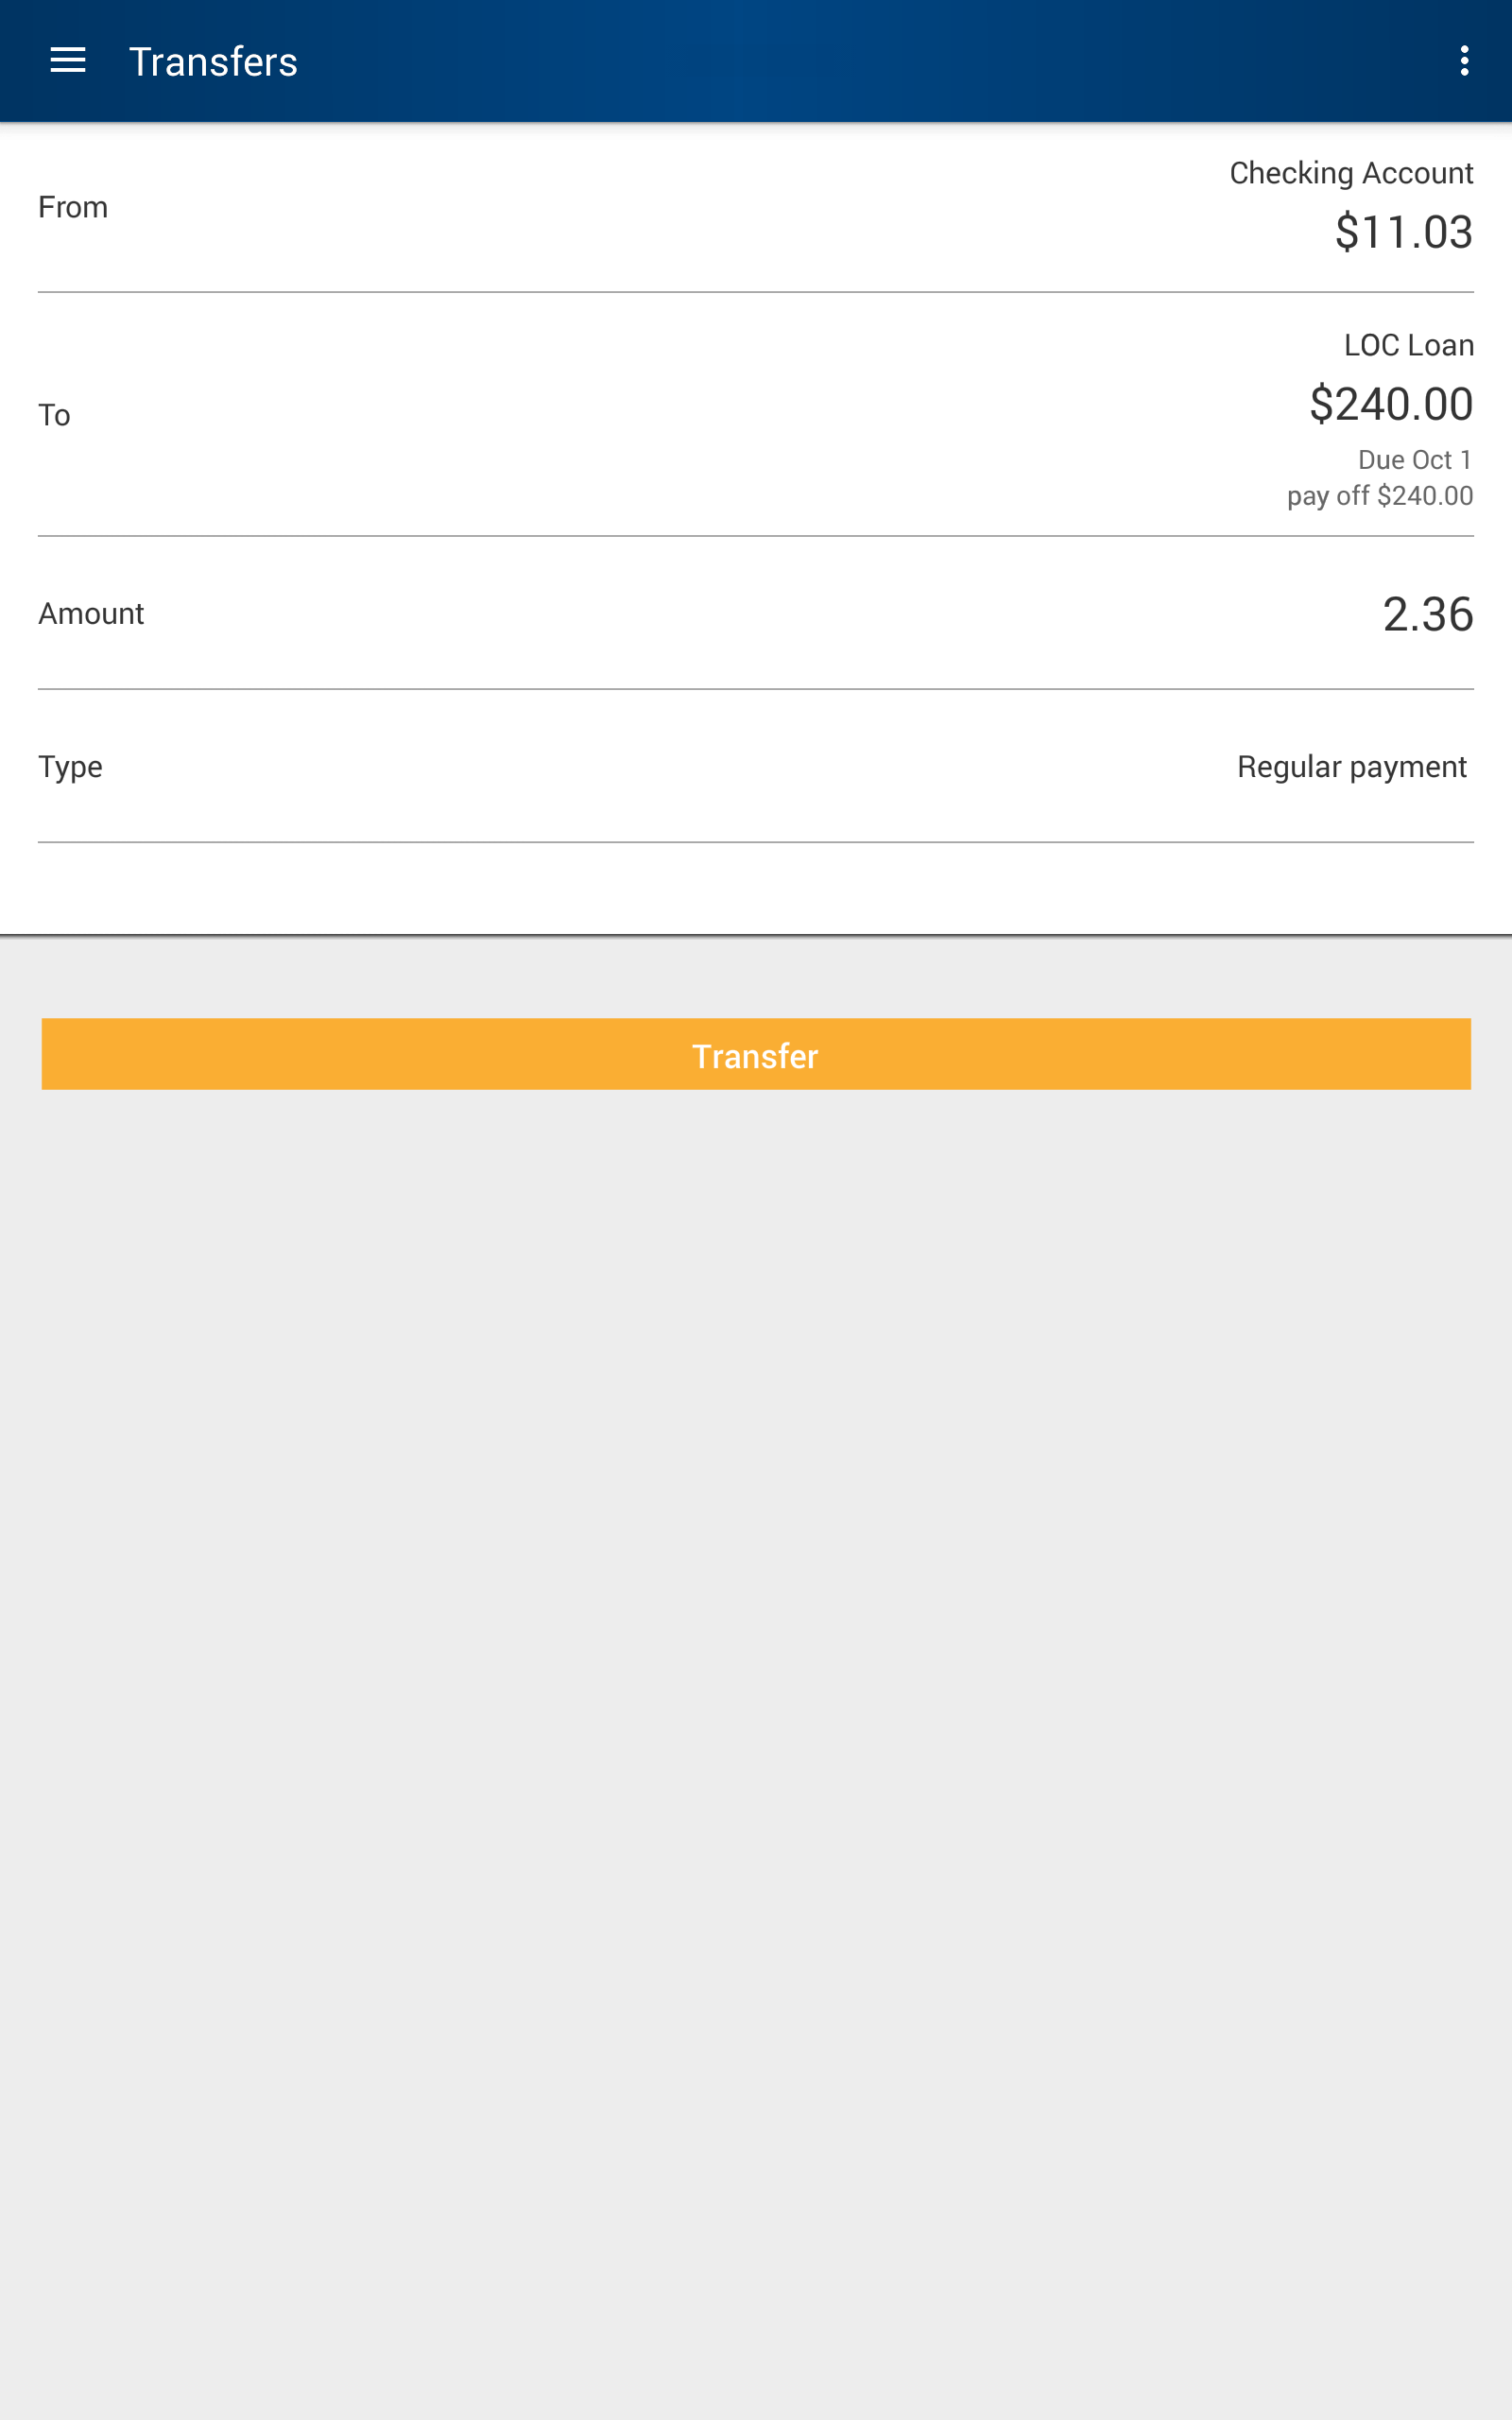Open the To account selector
Viewport: 1512px width, 2420px height.
coord(756,414)
